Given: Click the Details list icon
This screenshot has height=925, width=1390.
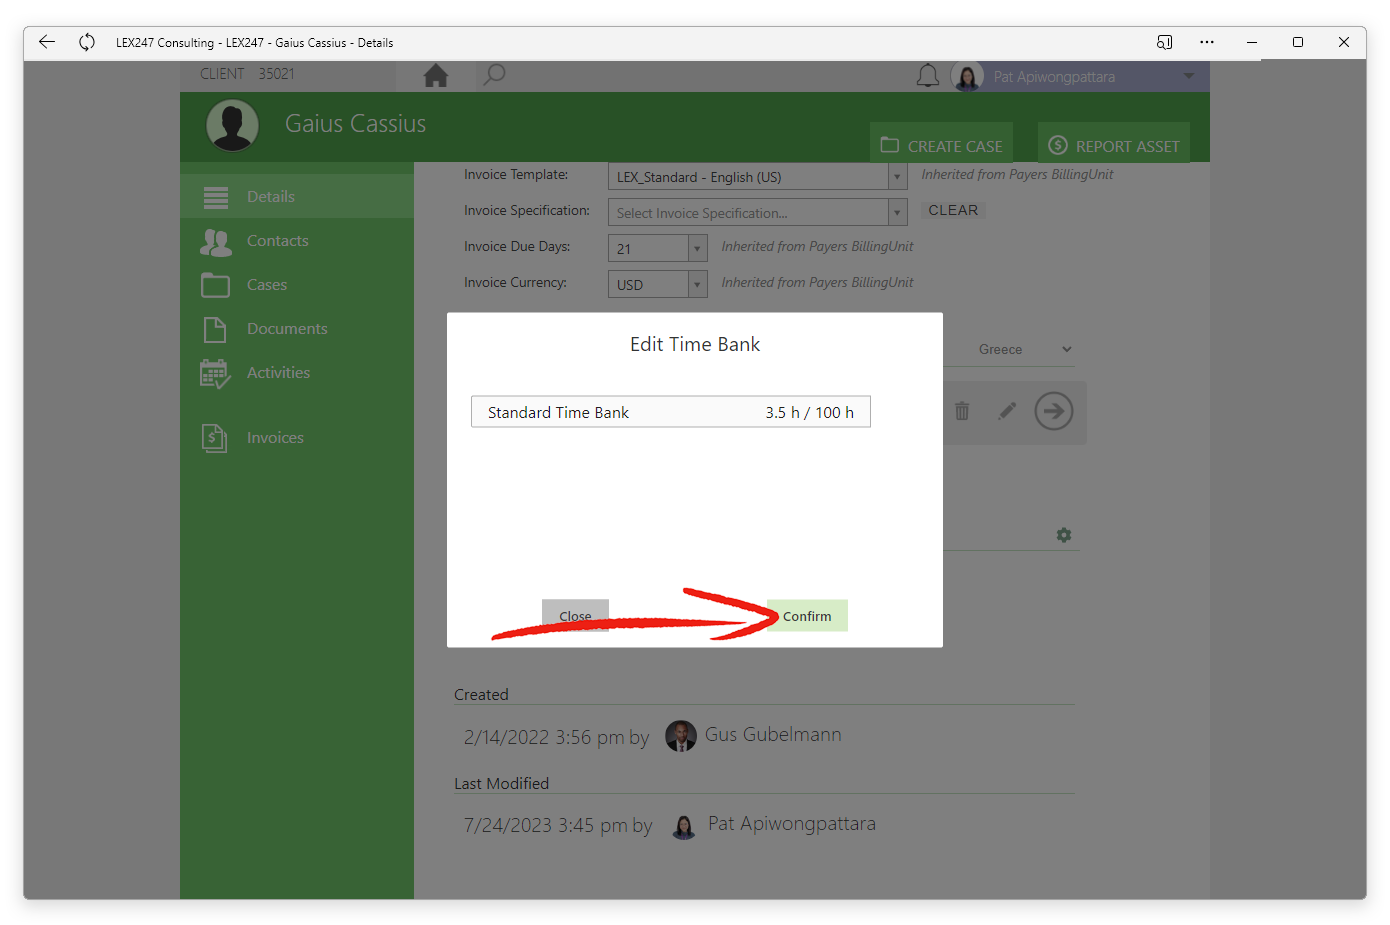Looking at the screenshot, I should click(216, 197).
